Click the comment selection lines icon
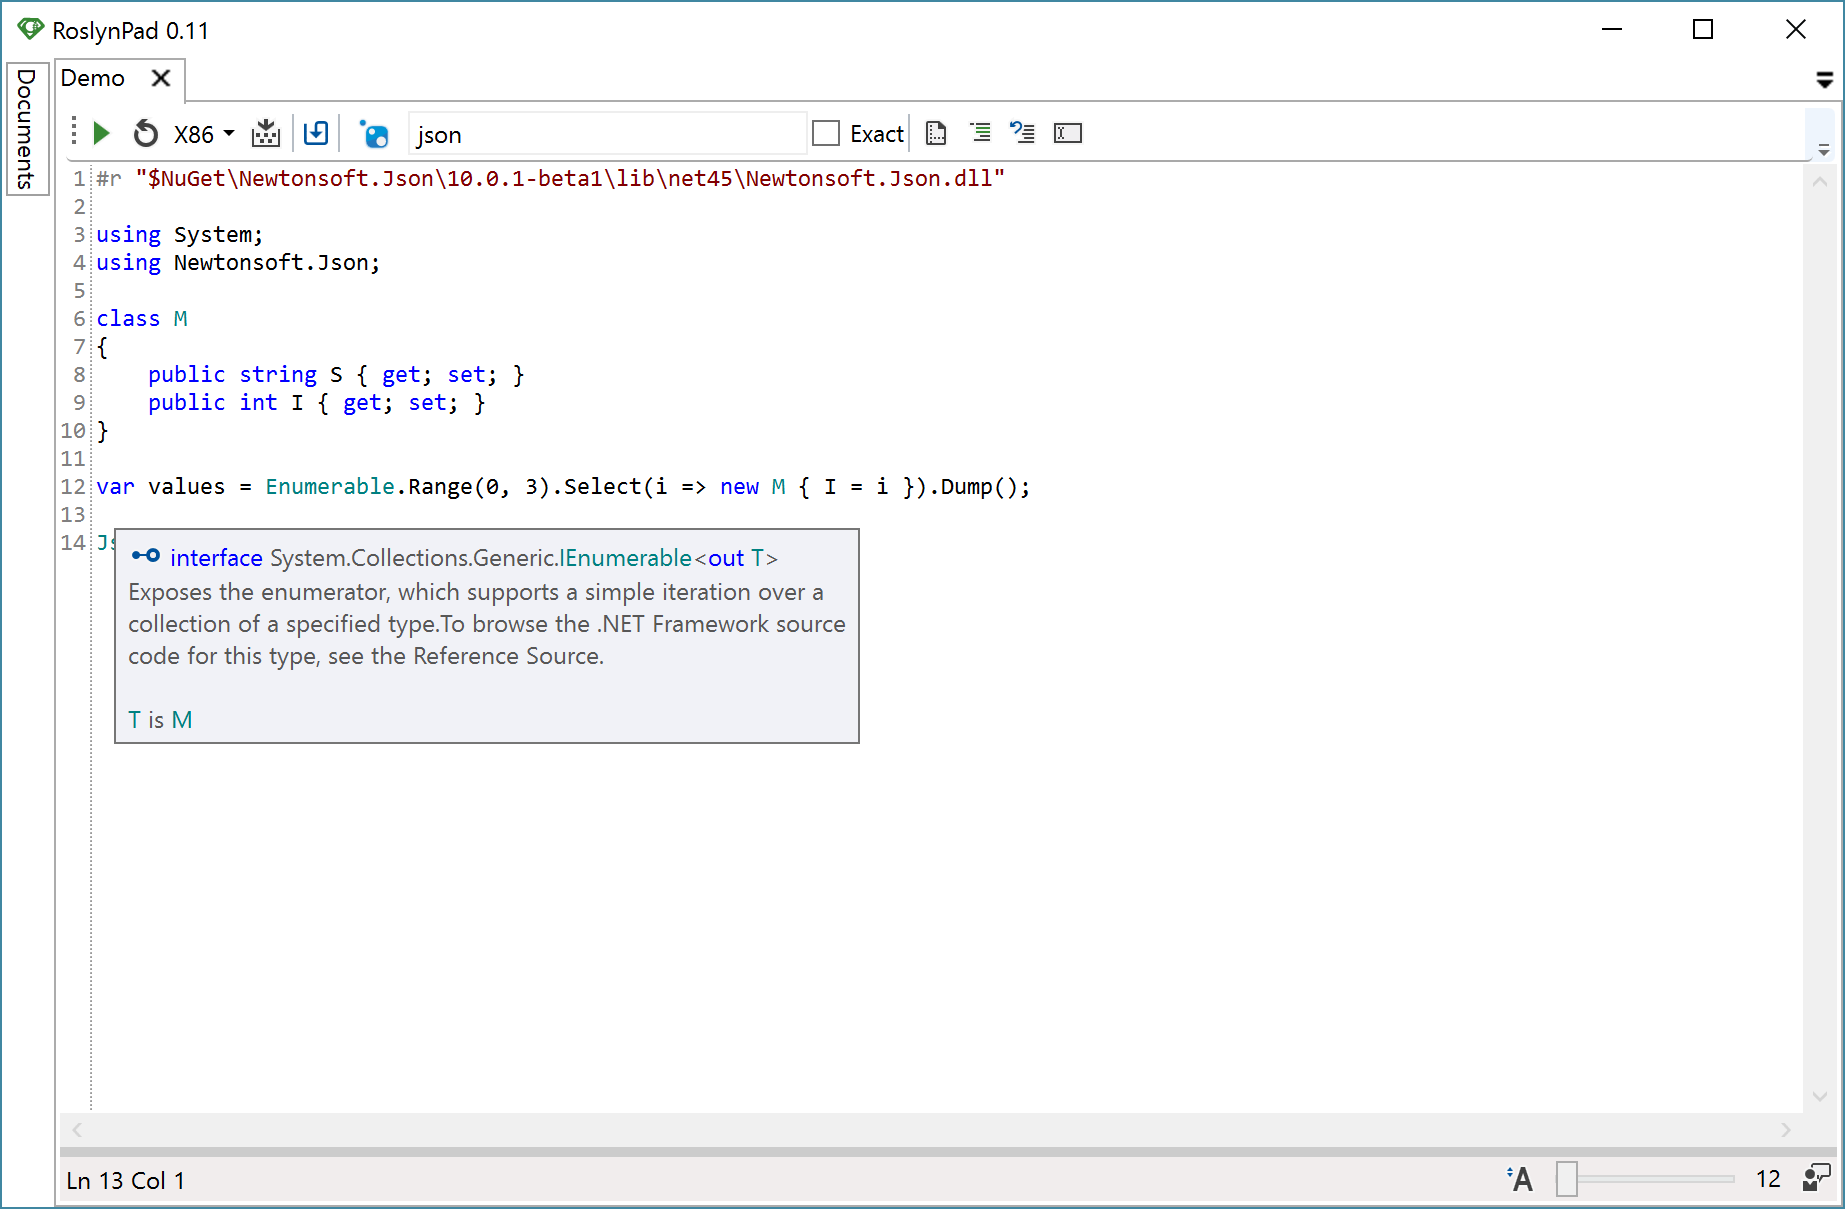This screenshot has height=1209, width=1845. tap(981, 132)
